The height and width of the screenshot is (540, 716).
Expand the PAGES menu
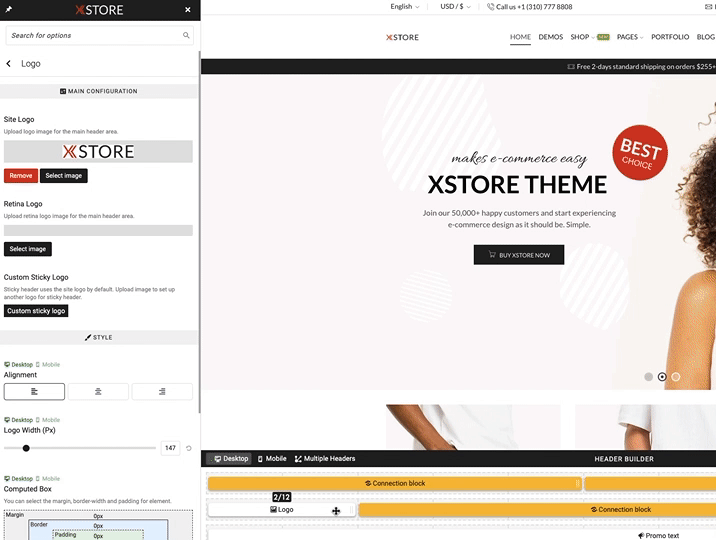point(630,37)
